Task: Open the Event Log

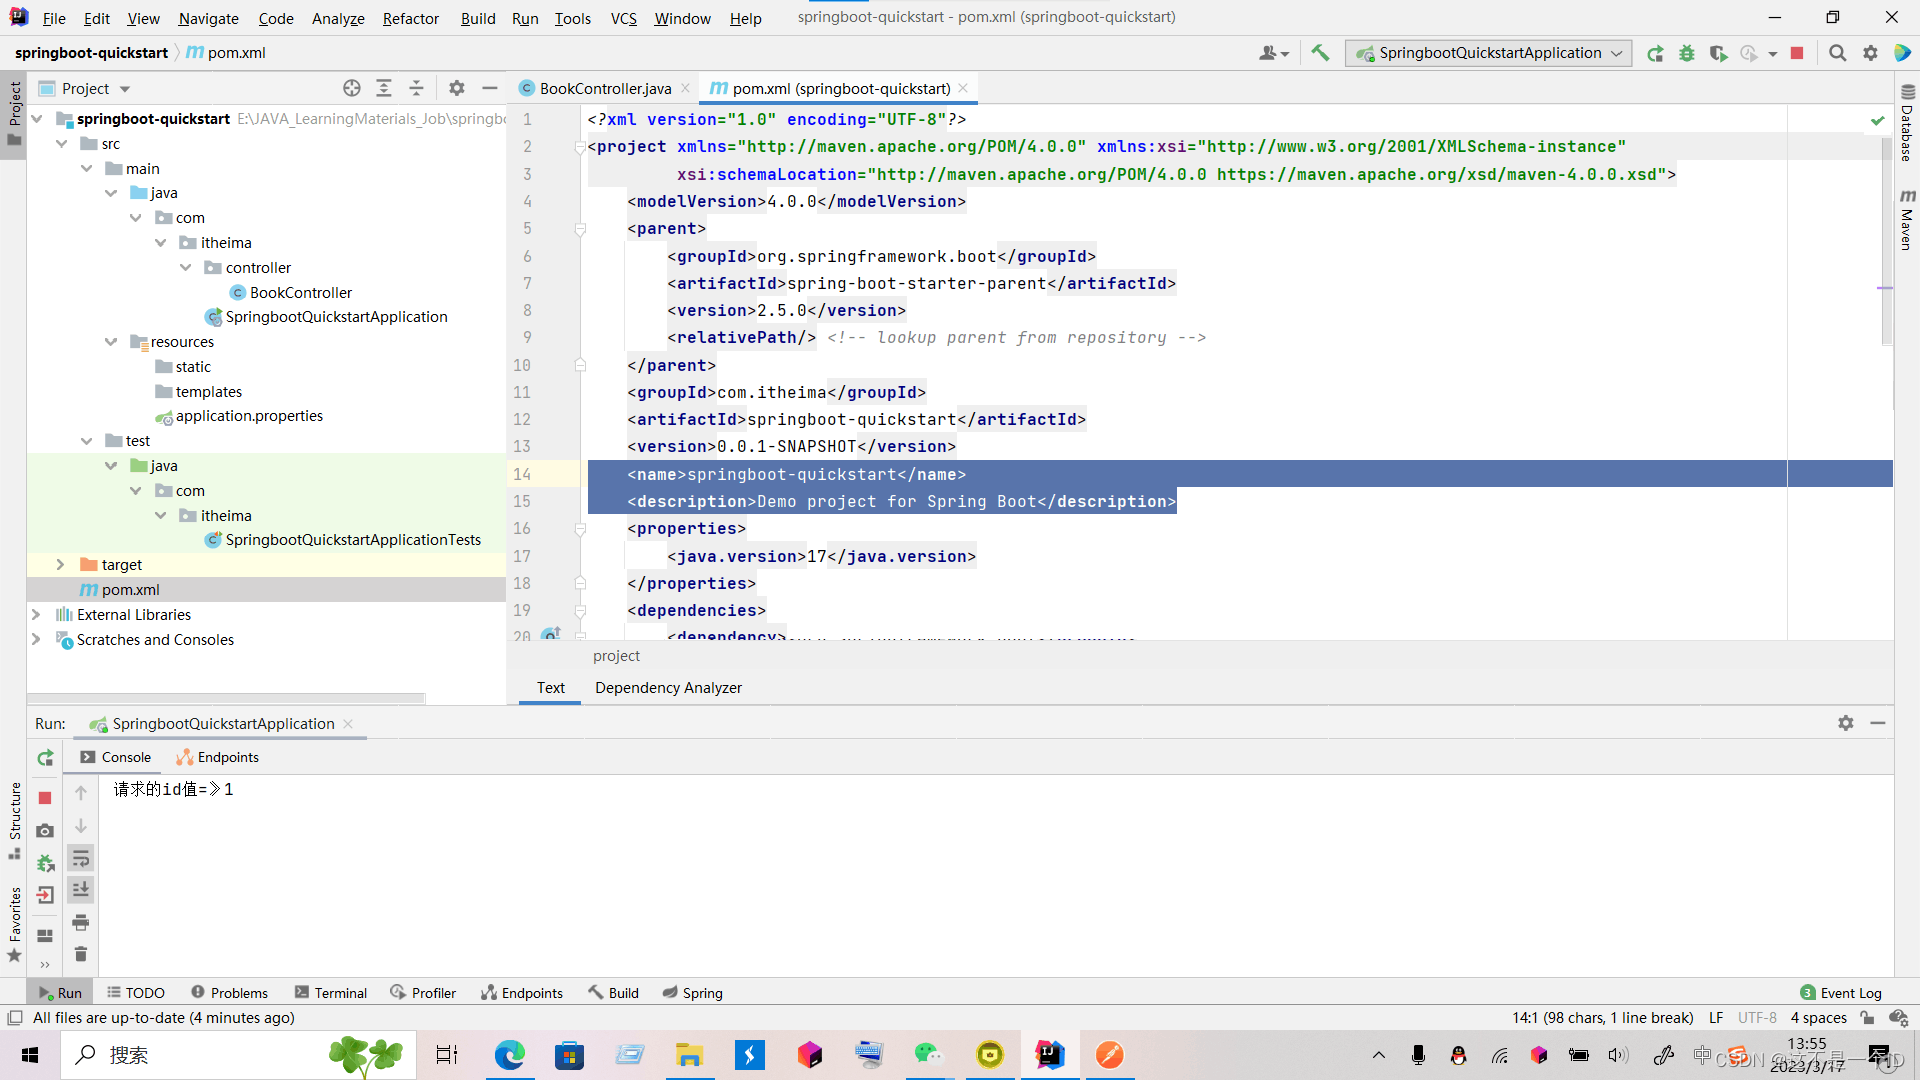Action: pyautogui.click(x=1841, y=993)
